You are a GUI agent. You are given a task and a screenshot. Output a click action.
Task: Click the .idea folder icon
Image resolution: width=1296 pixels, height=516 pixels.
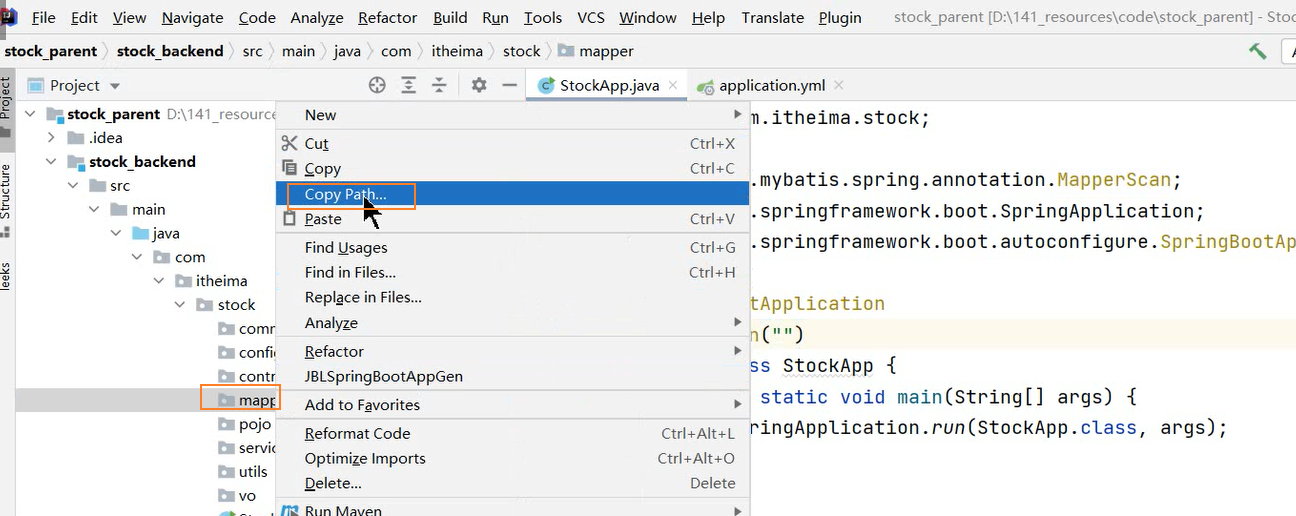pos(75,137)
